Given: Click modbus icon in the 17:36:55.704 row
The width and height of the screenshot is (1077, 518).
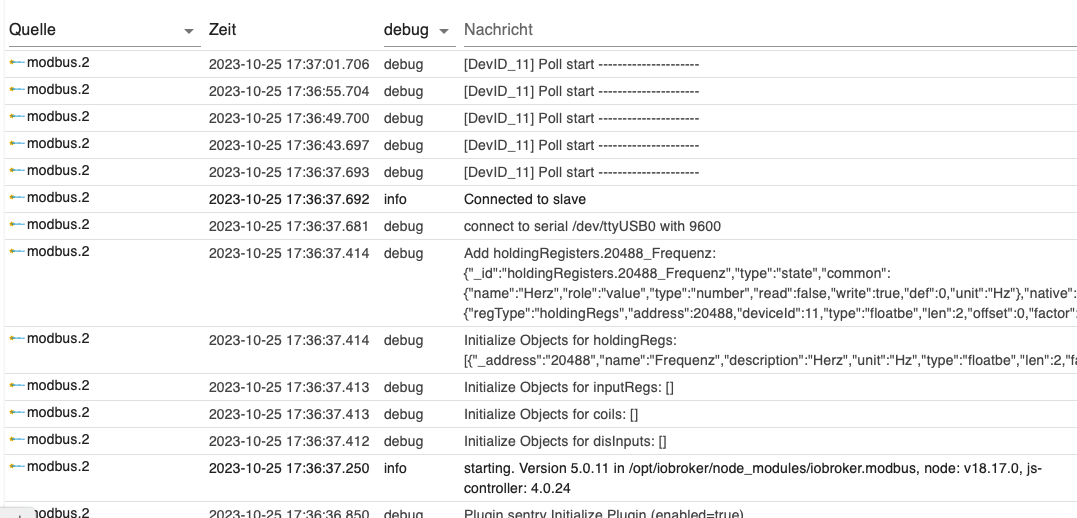Looking at the screenshot, I should click(x=17, y=90).
